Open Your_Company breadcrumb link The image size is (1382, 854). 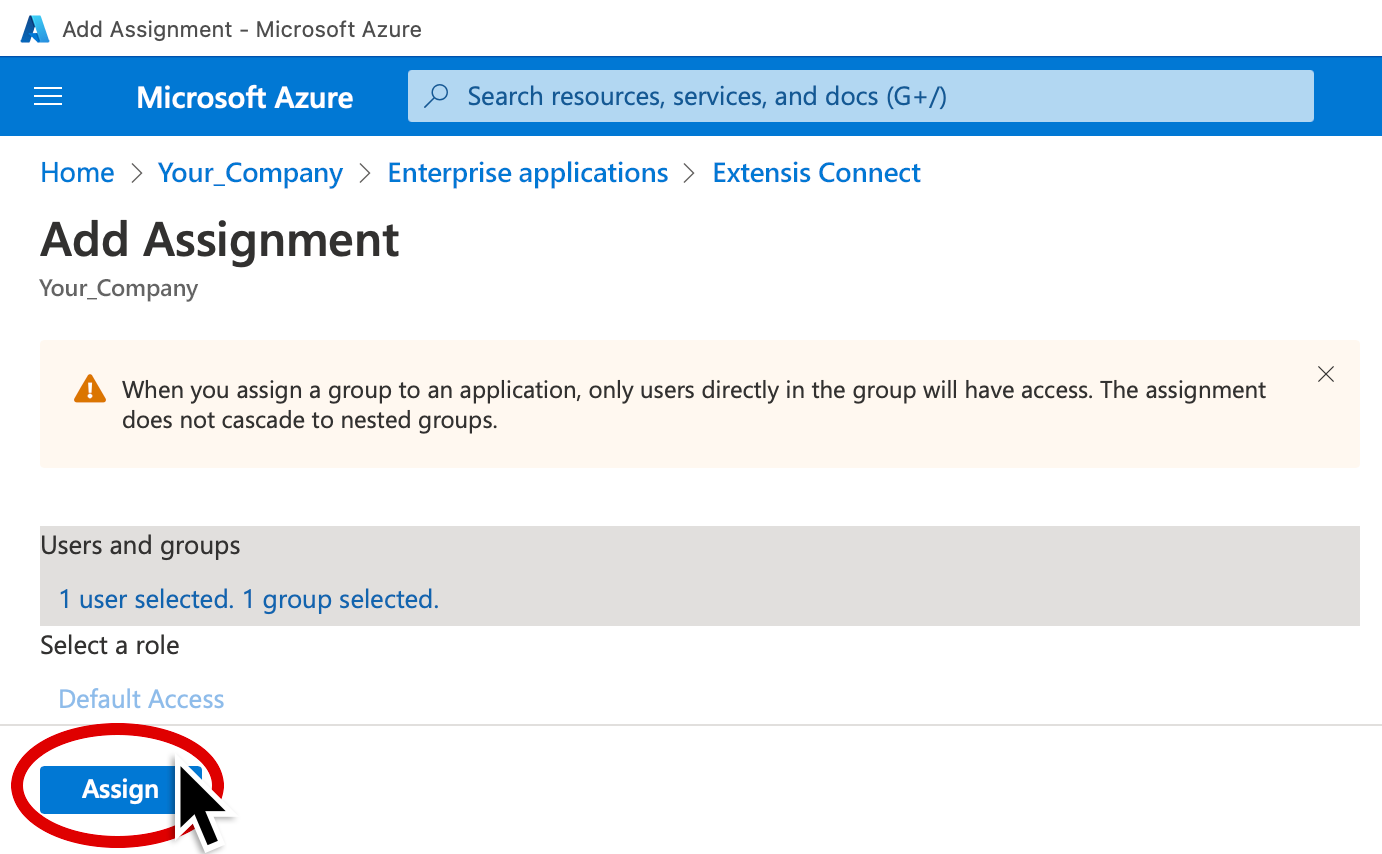(x=250, y=173)
